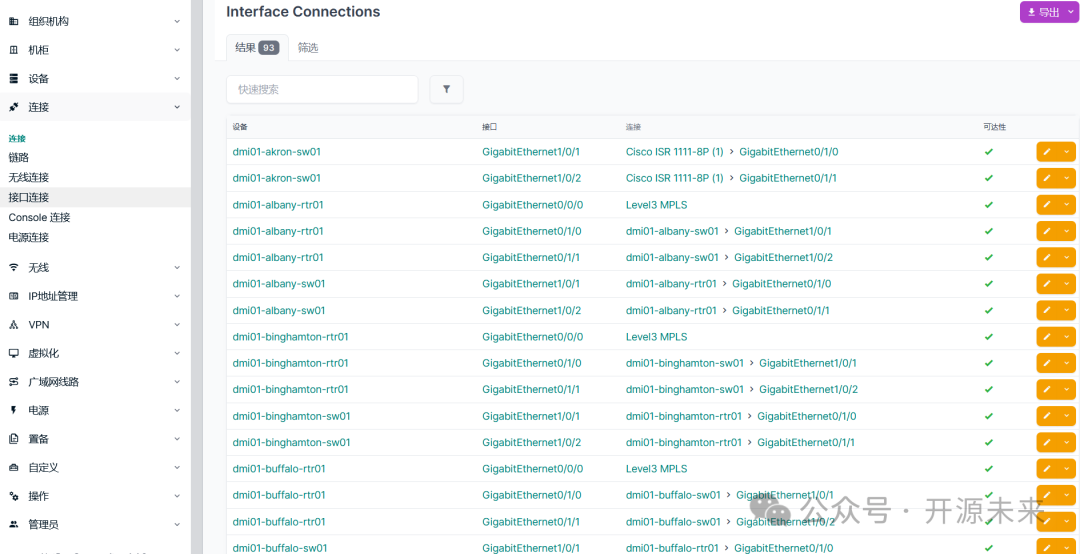
Task: Open 接口连接 in the sidebar
Action: (x=29, y=198)
